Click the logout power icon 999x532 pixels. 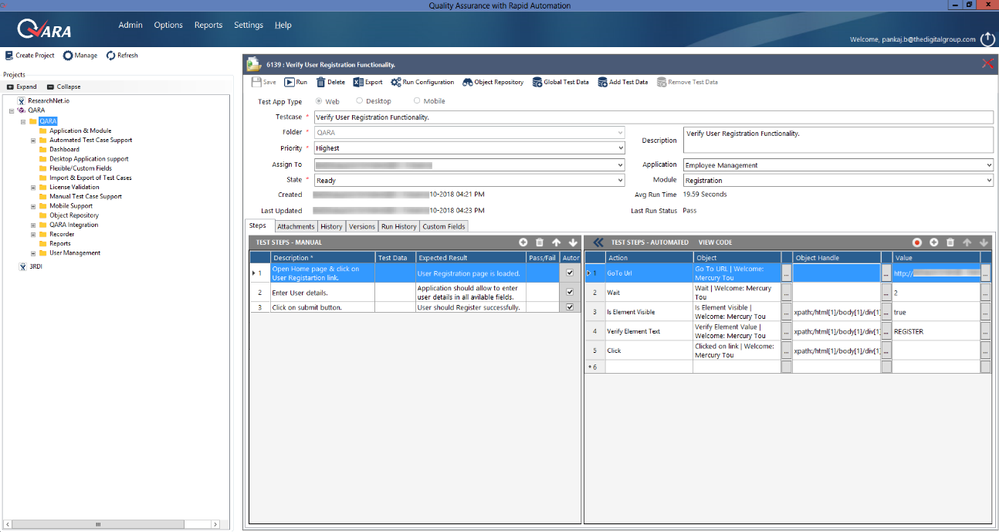pyautogui.click(x=987, y=39)
